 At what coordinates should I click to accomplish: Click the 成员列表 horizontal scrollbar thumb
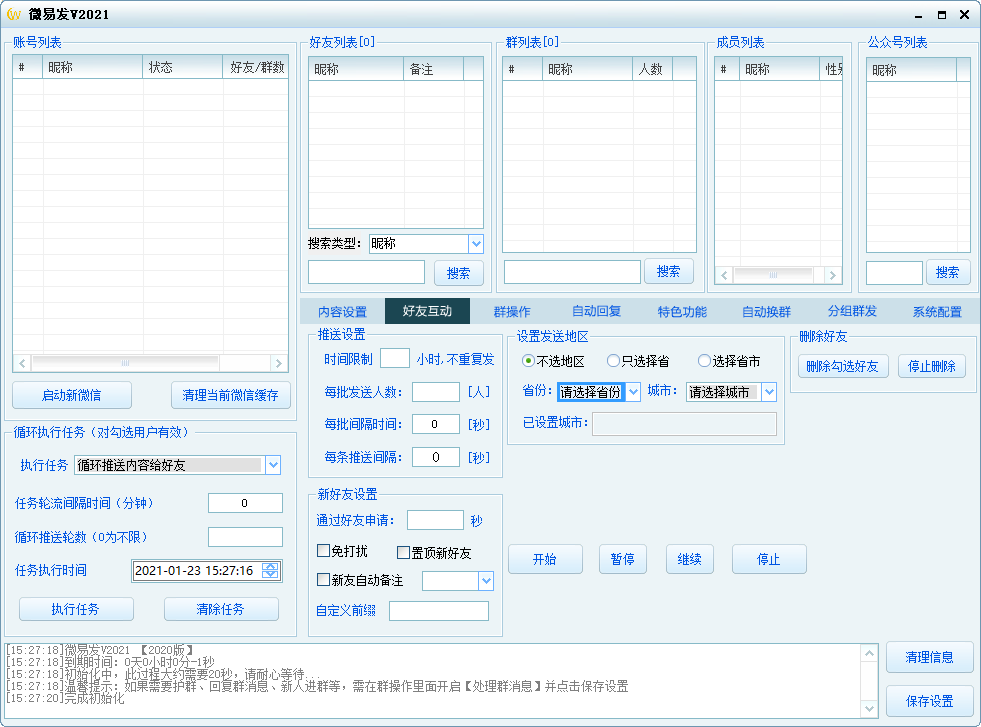pyautogui.click(x=773, y=275)
